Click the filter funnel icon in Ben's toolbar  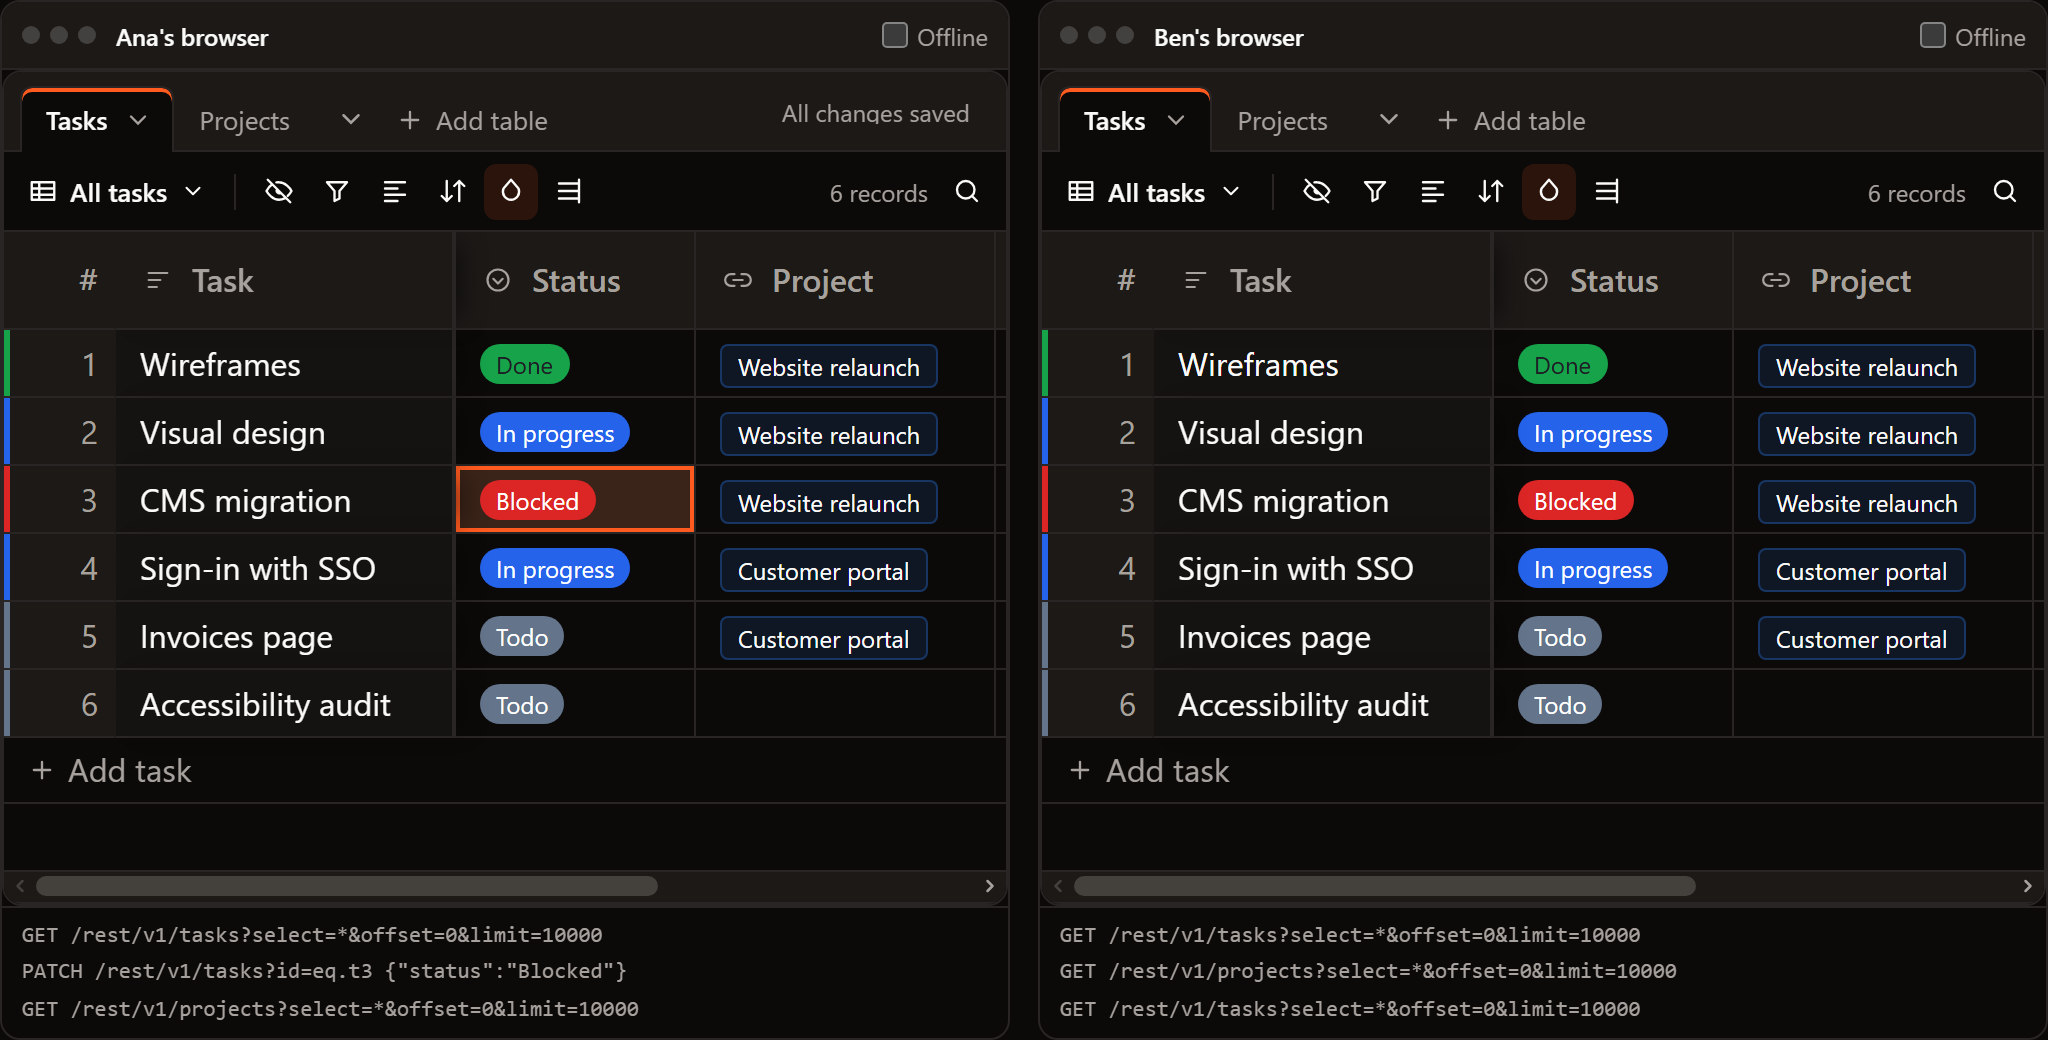coord(1375,191)
